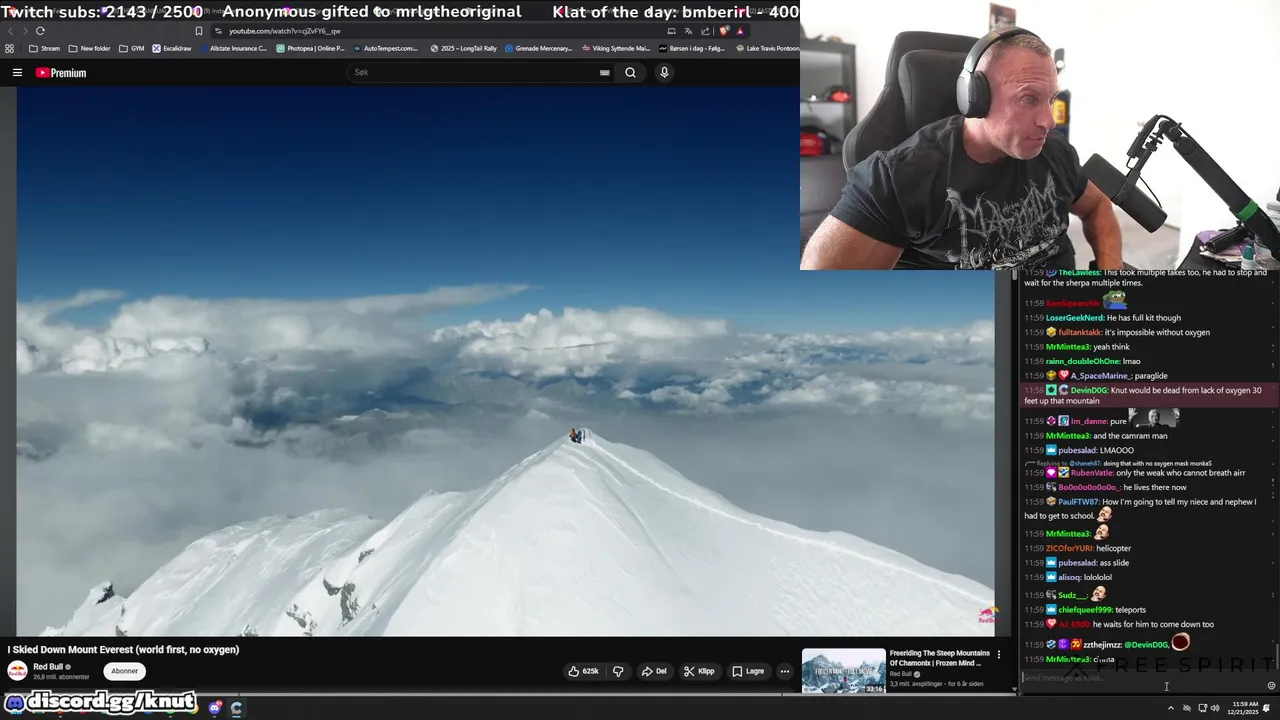Open the cast/media icon in address bar
Viewport: 1280px width, 720px height.
pos(671,31)
